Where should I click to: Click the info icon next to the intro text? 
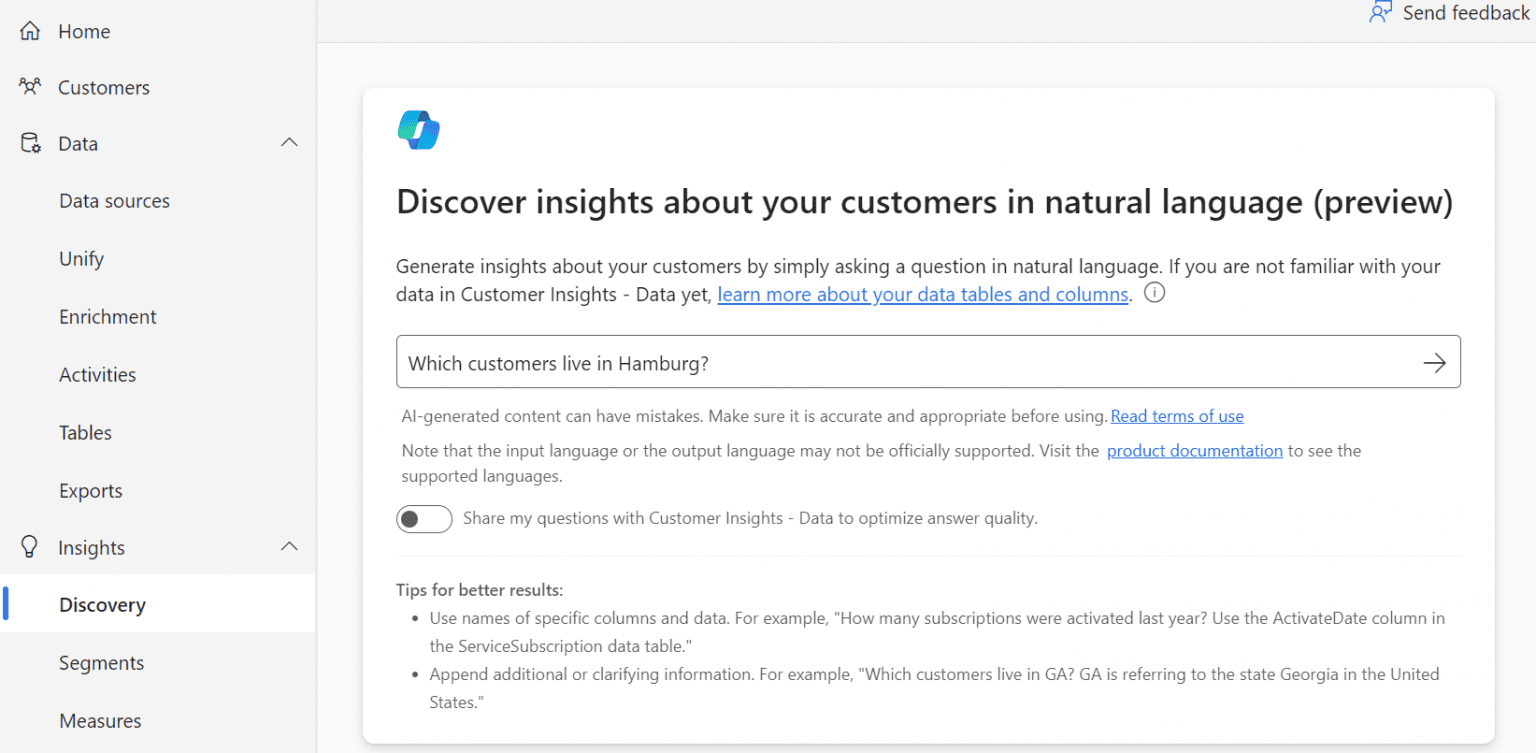coord(1154,292)
